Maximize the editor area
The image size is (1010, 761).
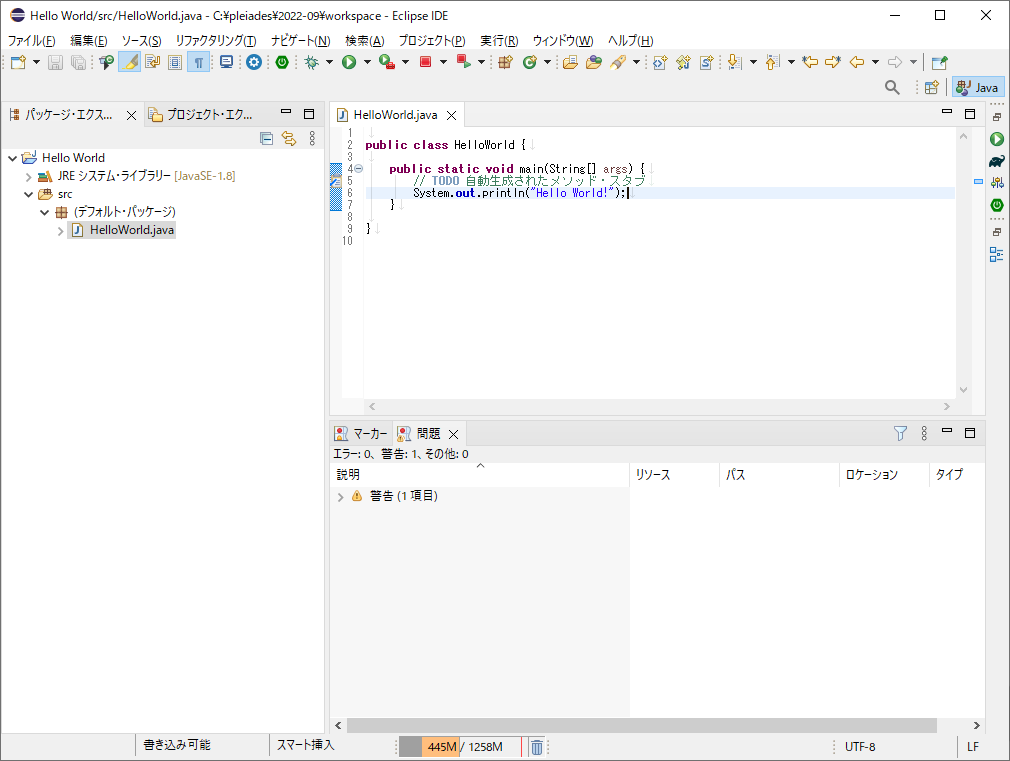(x=970, y=114)
